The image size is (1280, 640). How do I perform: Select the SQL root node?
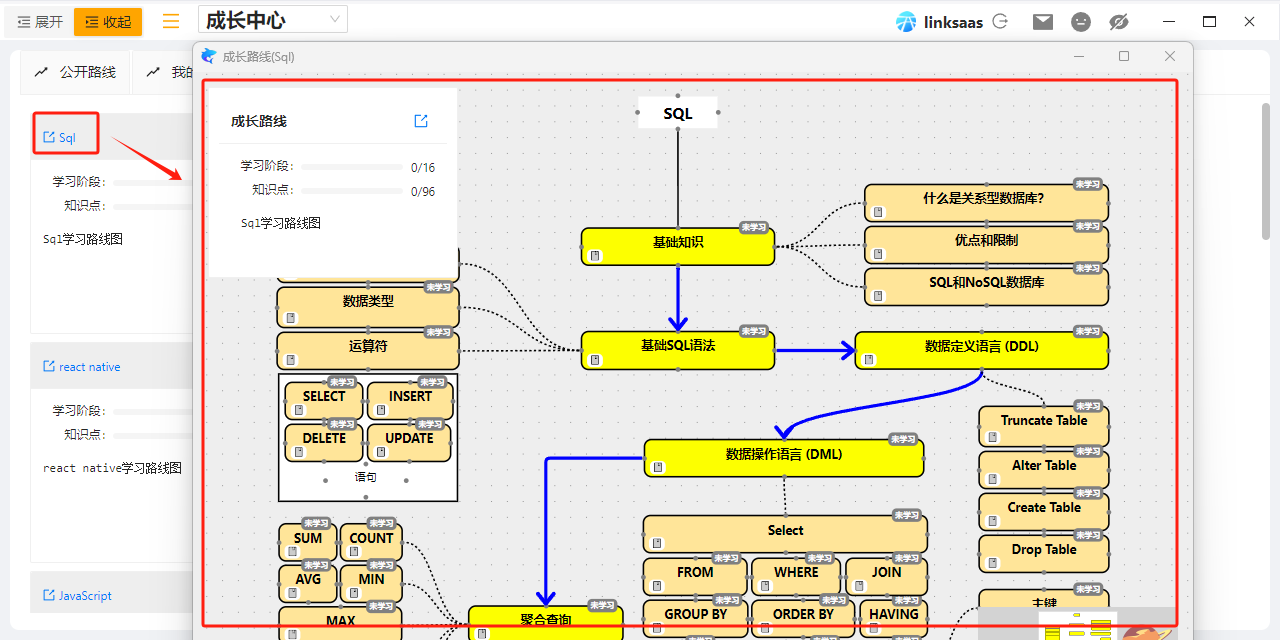pos(678,113)
